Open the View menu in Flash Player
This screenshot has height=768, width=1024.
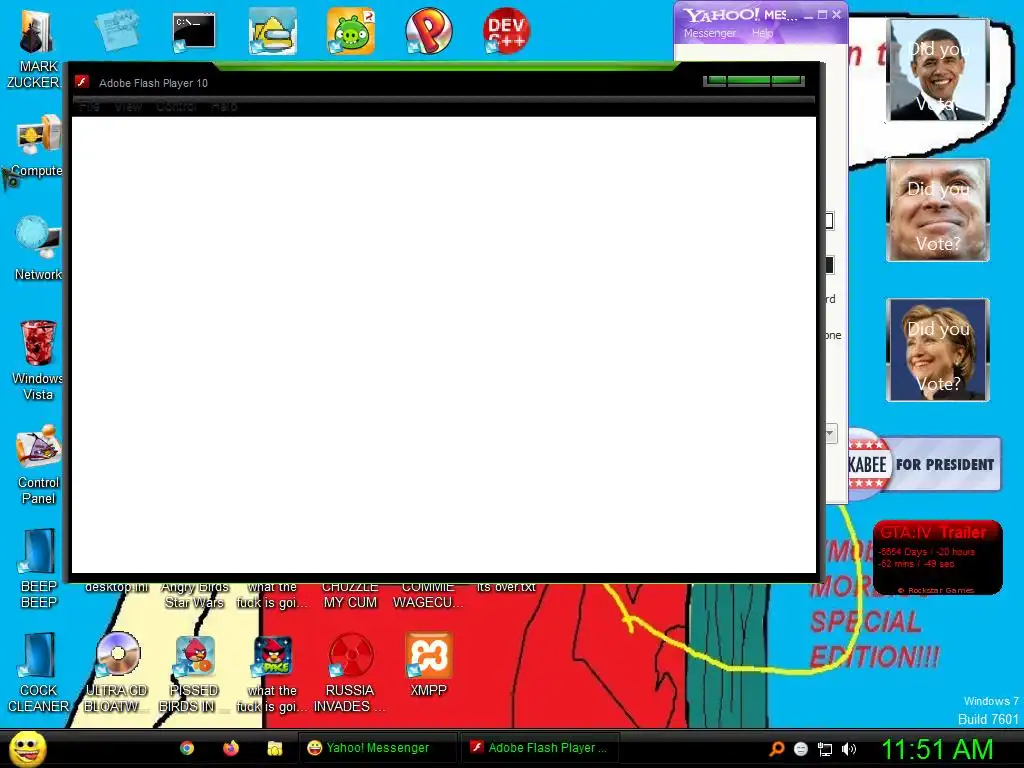[x=128, y=106]
